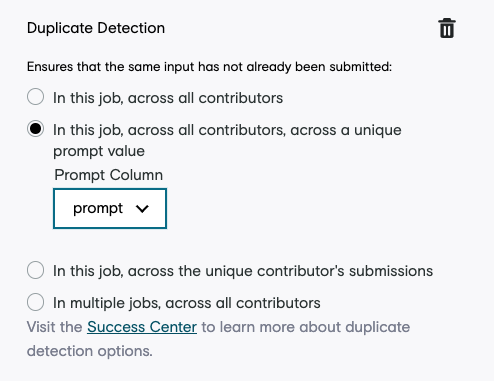The height and width of the screenshot is (381, 494).
Task: Click label text 'across the unique contributor's submissions'
Action: [x=280, y=271]
